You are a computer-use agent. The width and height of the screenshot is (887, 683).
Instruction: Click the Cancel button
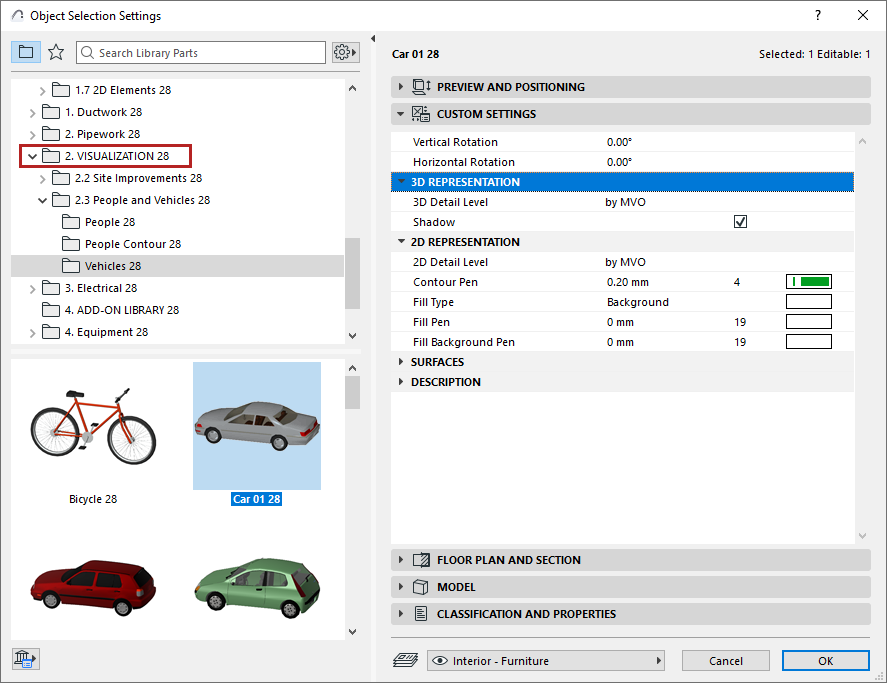click(x=725, y=661)
